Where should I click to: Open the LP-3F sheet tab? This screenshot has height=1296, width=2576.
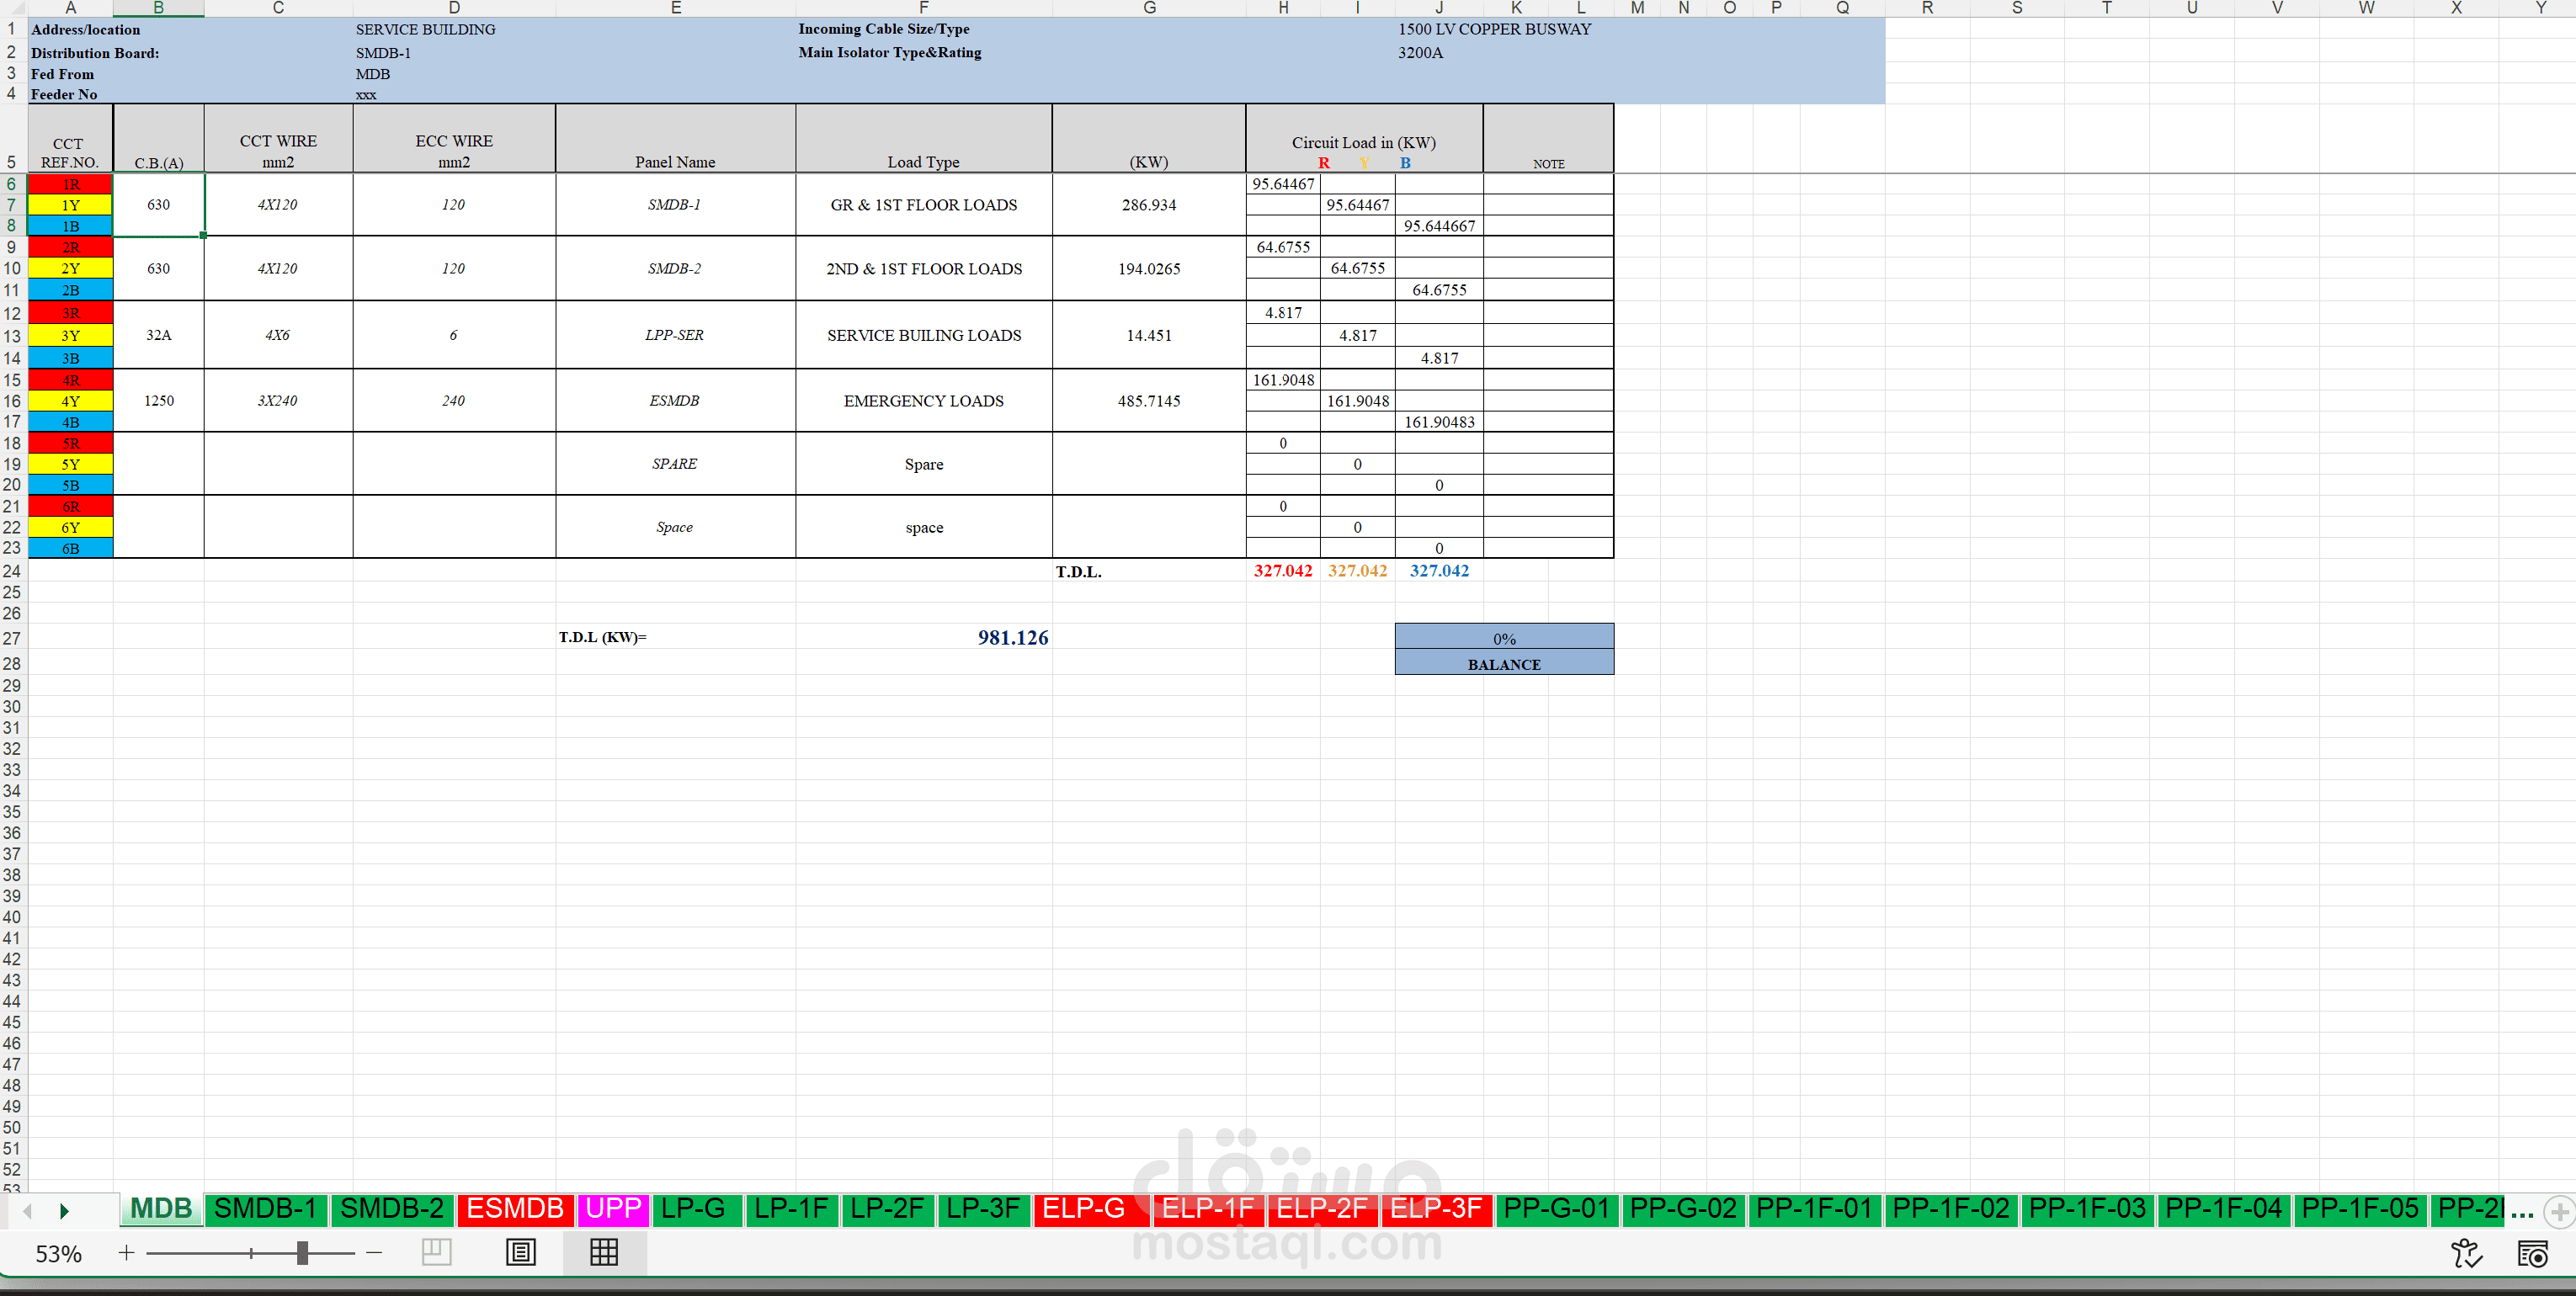[x=983, y=1209]
